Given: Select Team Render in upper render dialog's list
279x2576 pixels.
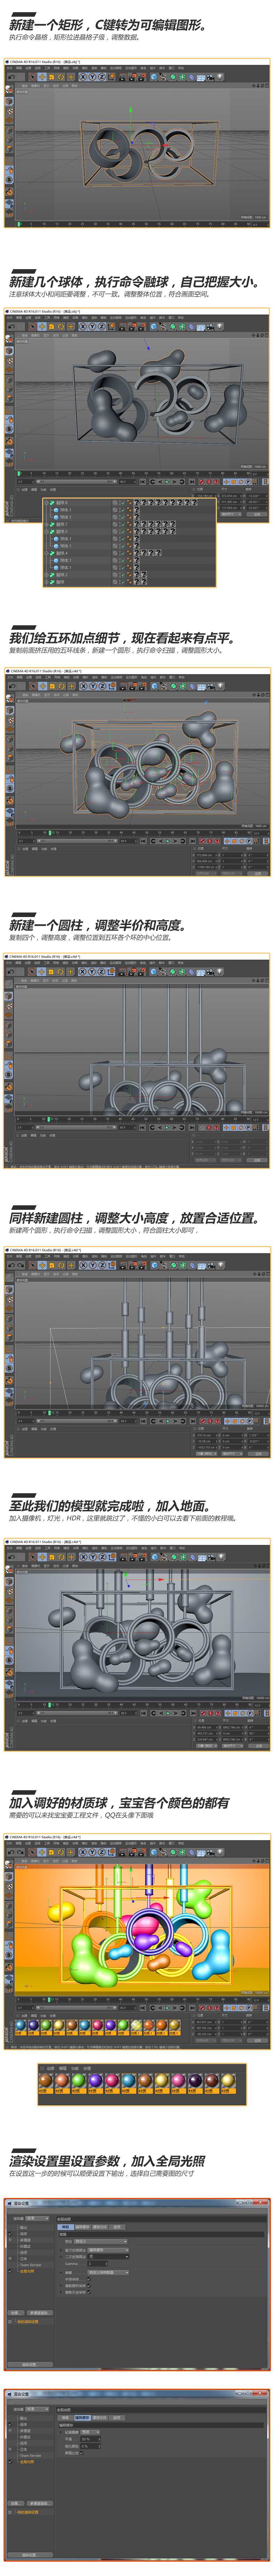Looking at the screenshot, I should 31,2265.
